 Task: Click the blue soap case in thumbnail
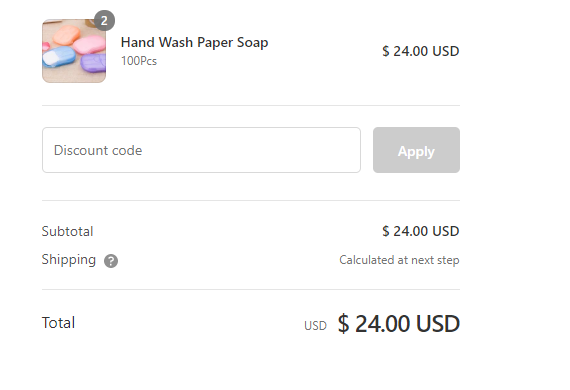[x=59, y=57]
